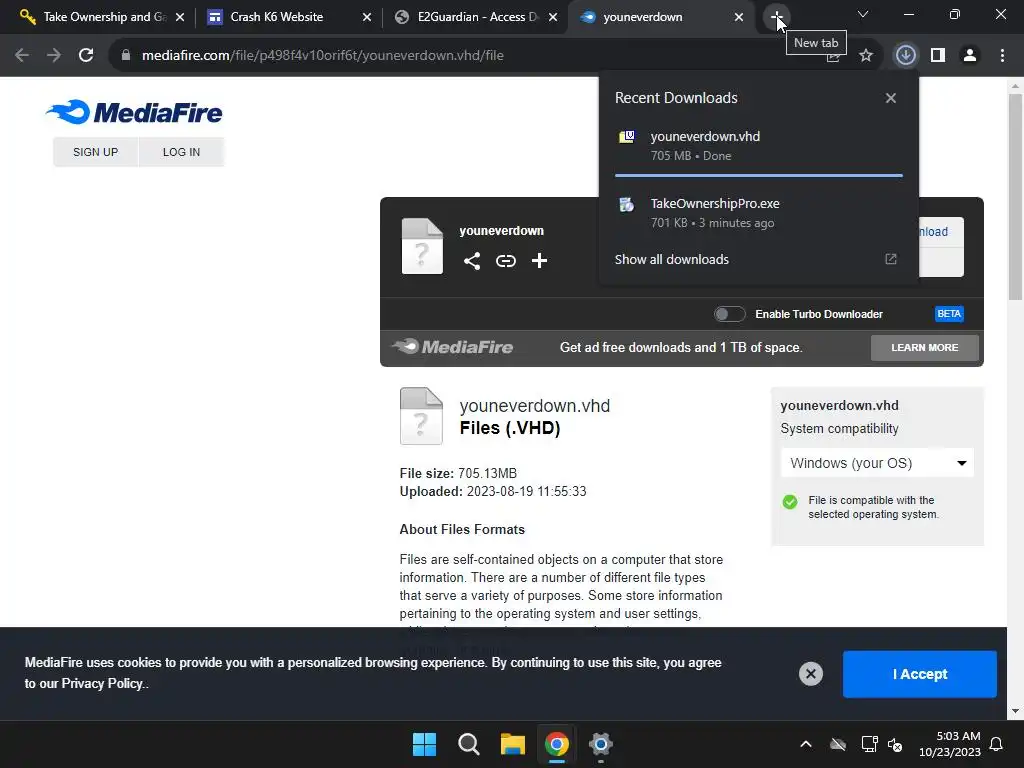Open the System compatibility OS dropdown
This screenshot has width=1024, height=768.
(x=877, y=463)
